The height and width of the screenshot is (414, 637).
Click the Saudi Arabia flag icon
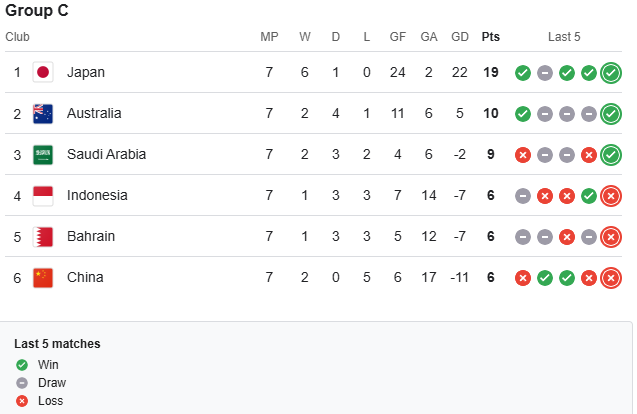tap(43, 154)
